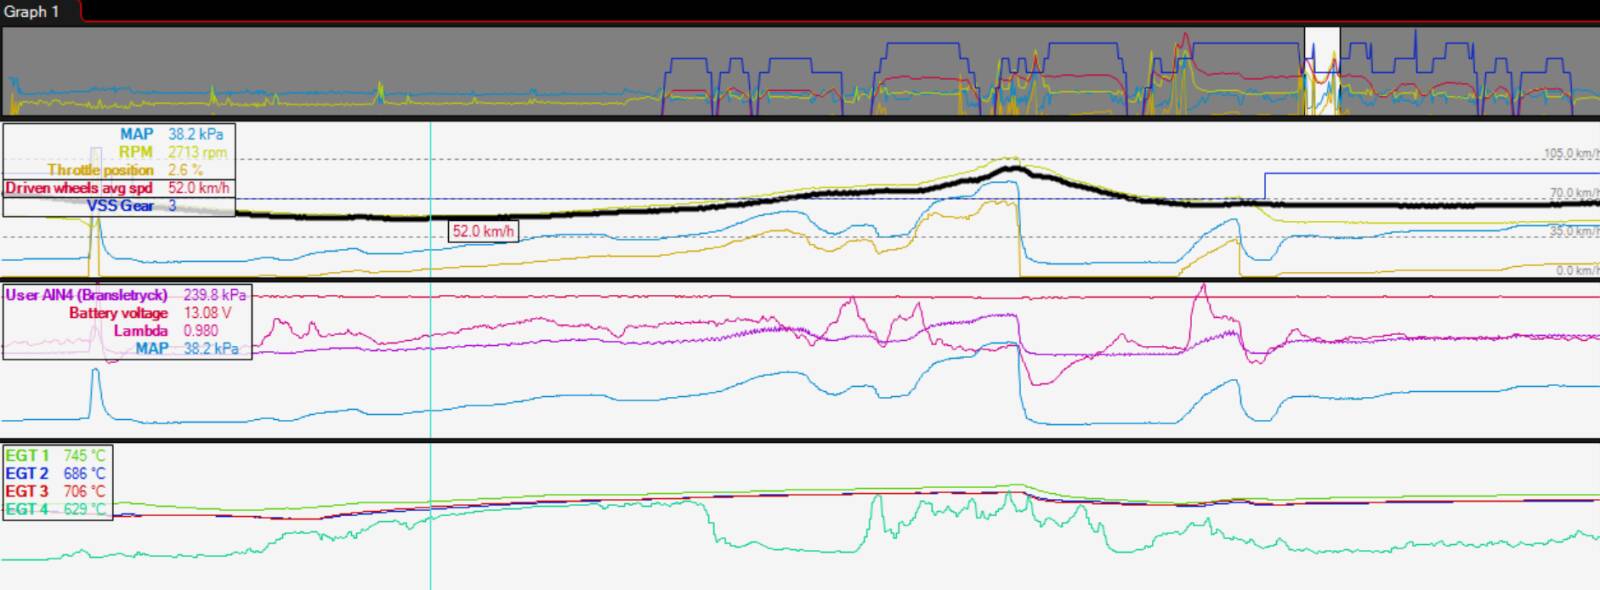Click the Battery voltage legend entry
This screenshot has height=590, width=1600.
118,313
